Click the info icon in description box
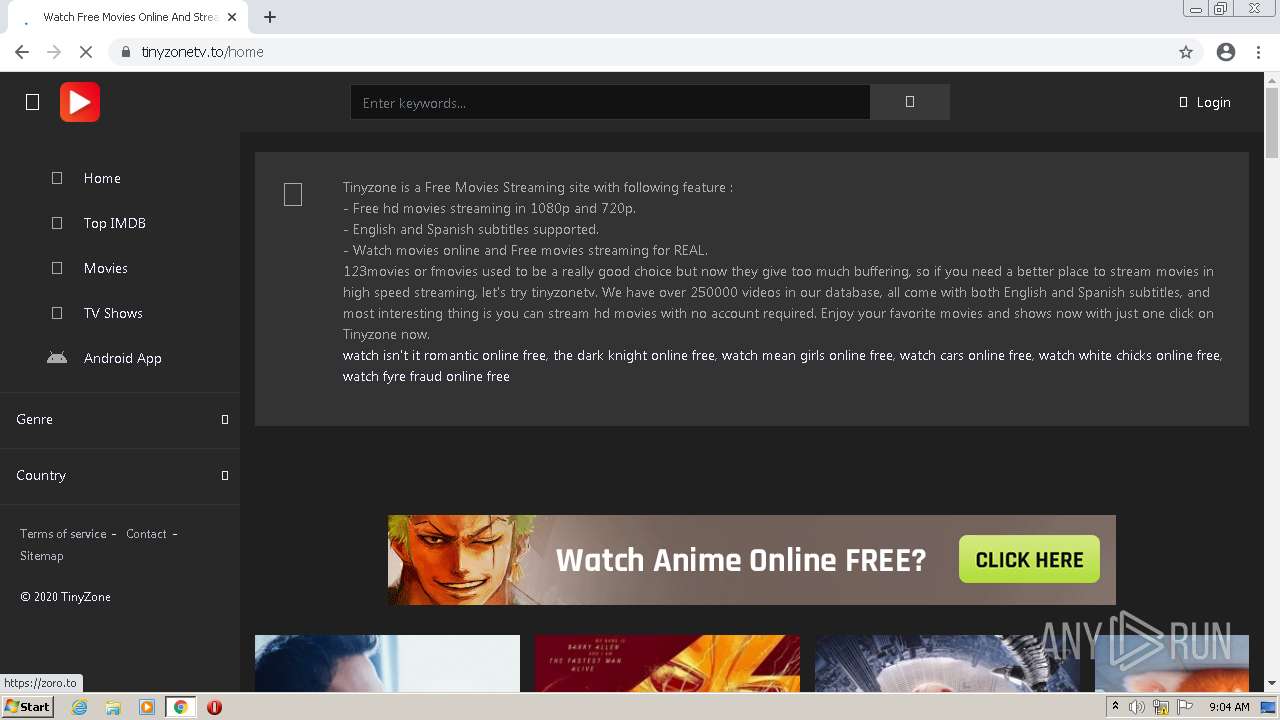This screenshot has width=1280, height=720. click(293, 195)
